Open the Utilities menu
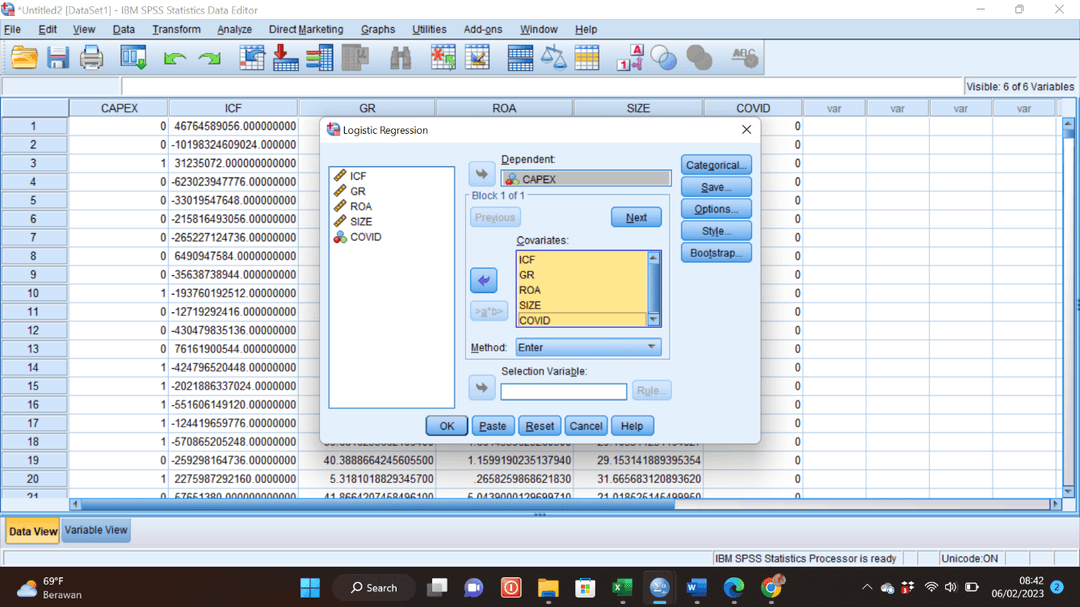The image size is (1080, 607). pyautogui.click(x=429, y=30)
